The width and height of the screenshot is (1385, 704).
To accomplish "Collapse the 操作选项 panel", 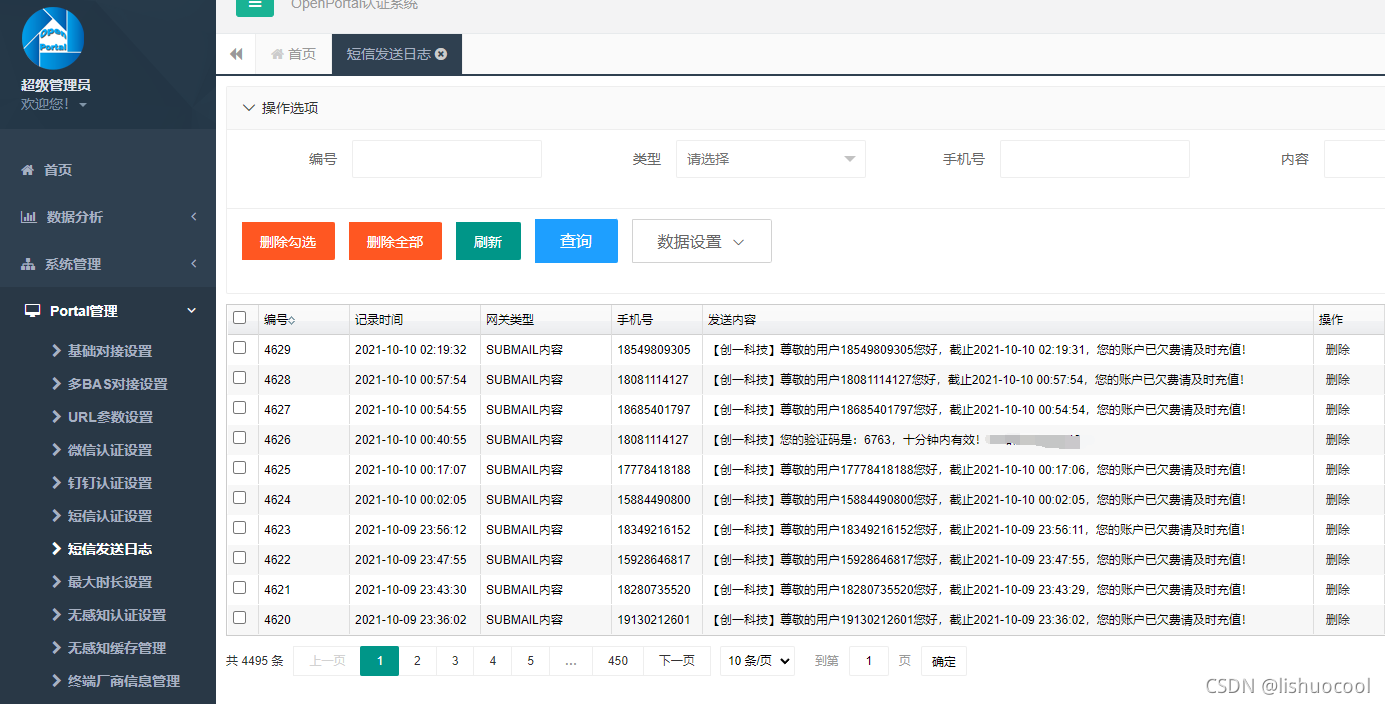I will point(280,108).
